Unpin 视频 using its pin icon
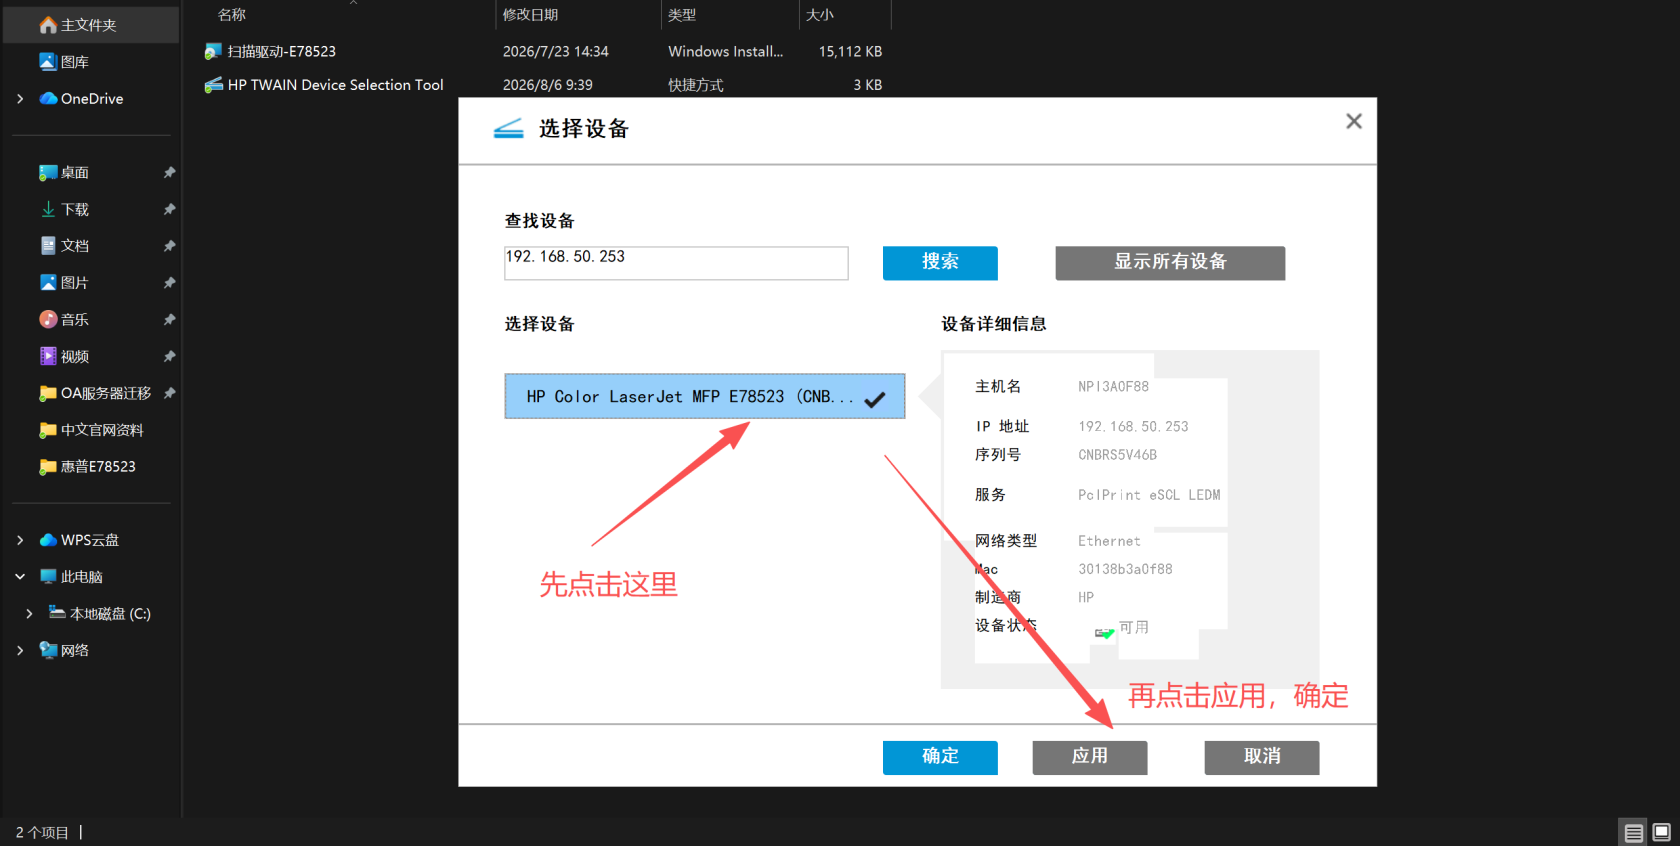The width and height of the screenshot is (1680, 846). pyautogui.click(x=169, y=356)
